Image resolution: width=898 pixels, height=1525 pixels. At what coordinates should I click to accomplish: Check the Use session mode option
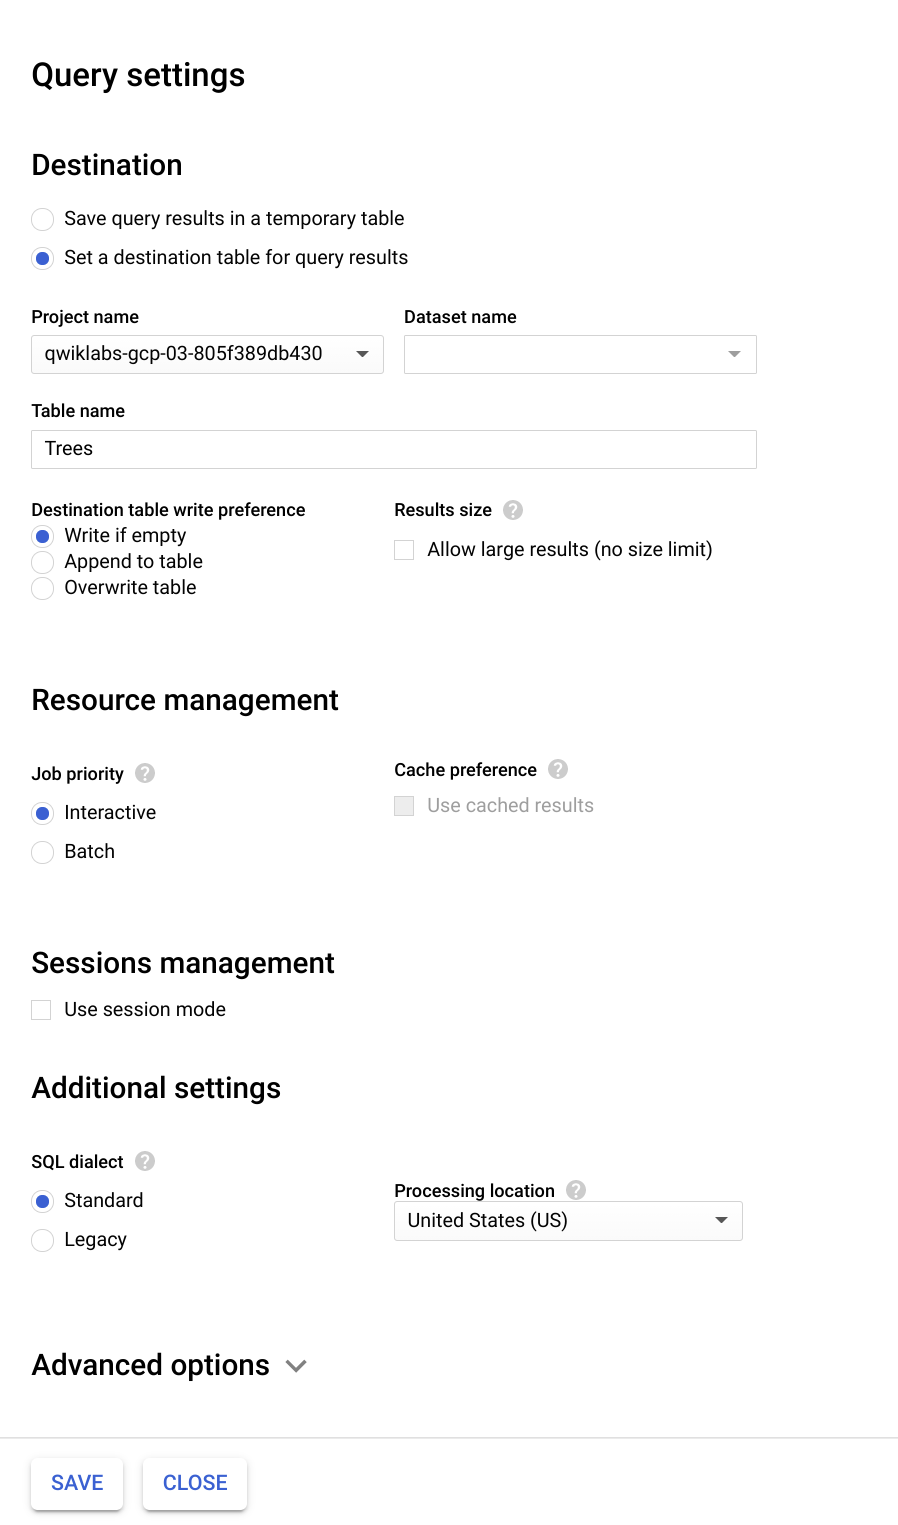40,1009
